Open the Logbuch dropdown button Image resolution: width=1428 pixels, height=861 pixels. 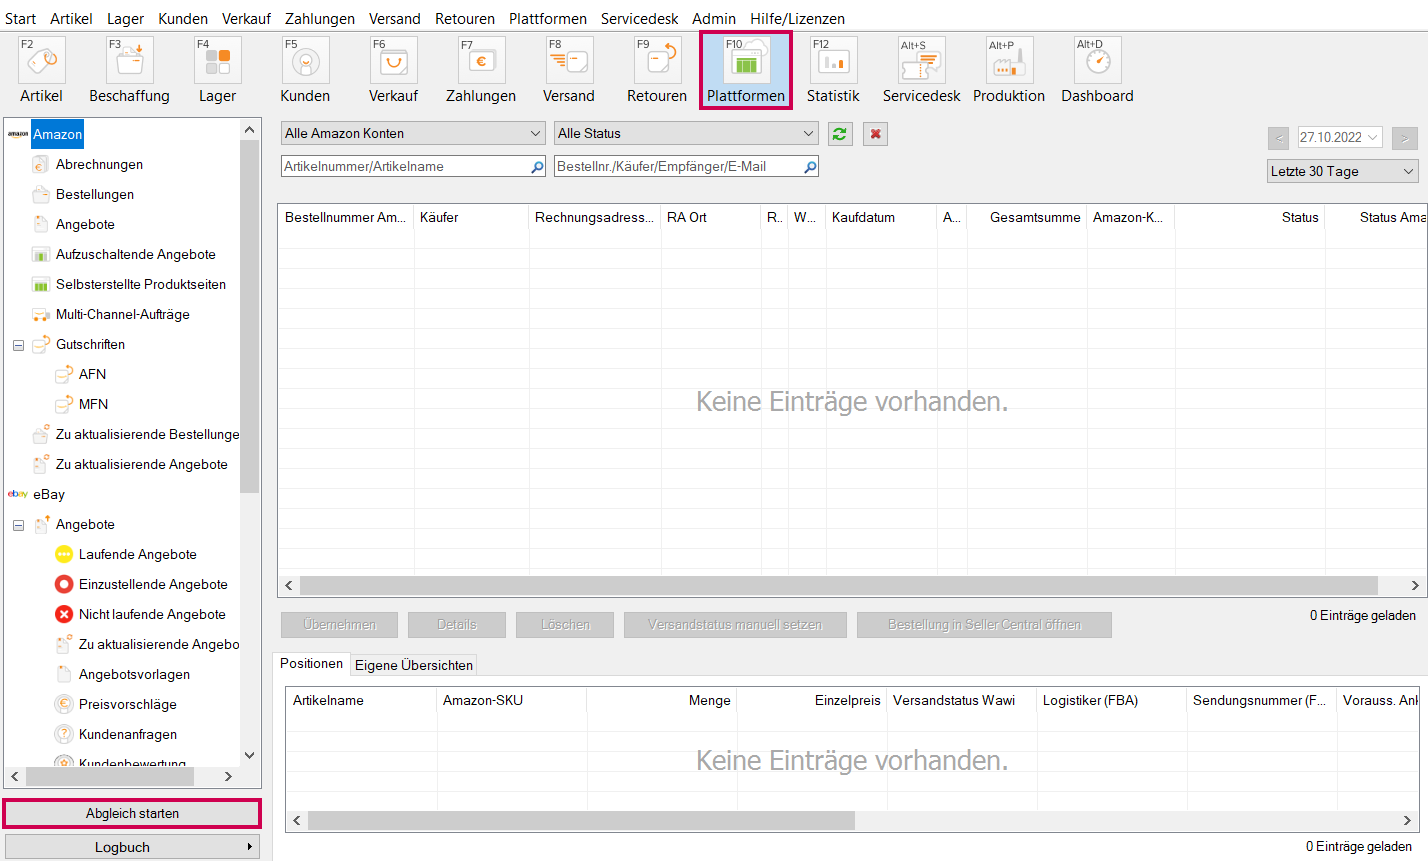(132, 847)
